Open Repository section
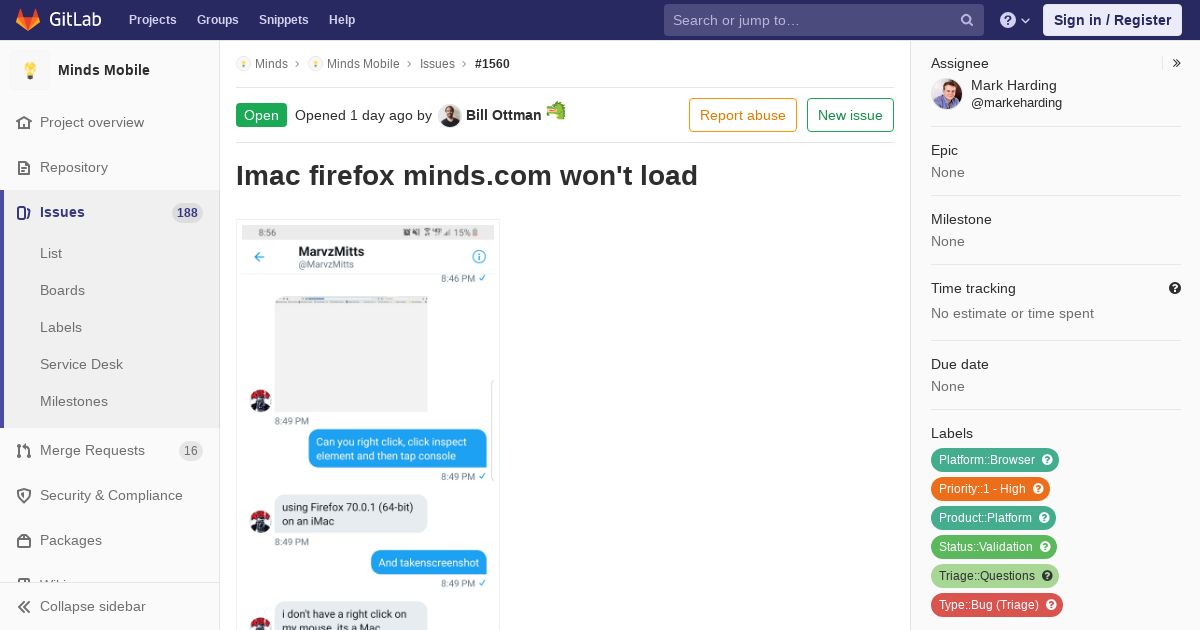The image size is (1200, 630). pyautogui.click(x=74, y=167)
